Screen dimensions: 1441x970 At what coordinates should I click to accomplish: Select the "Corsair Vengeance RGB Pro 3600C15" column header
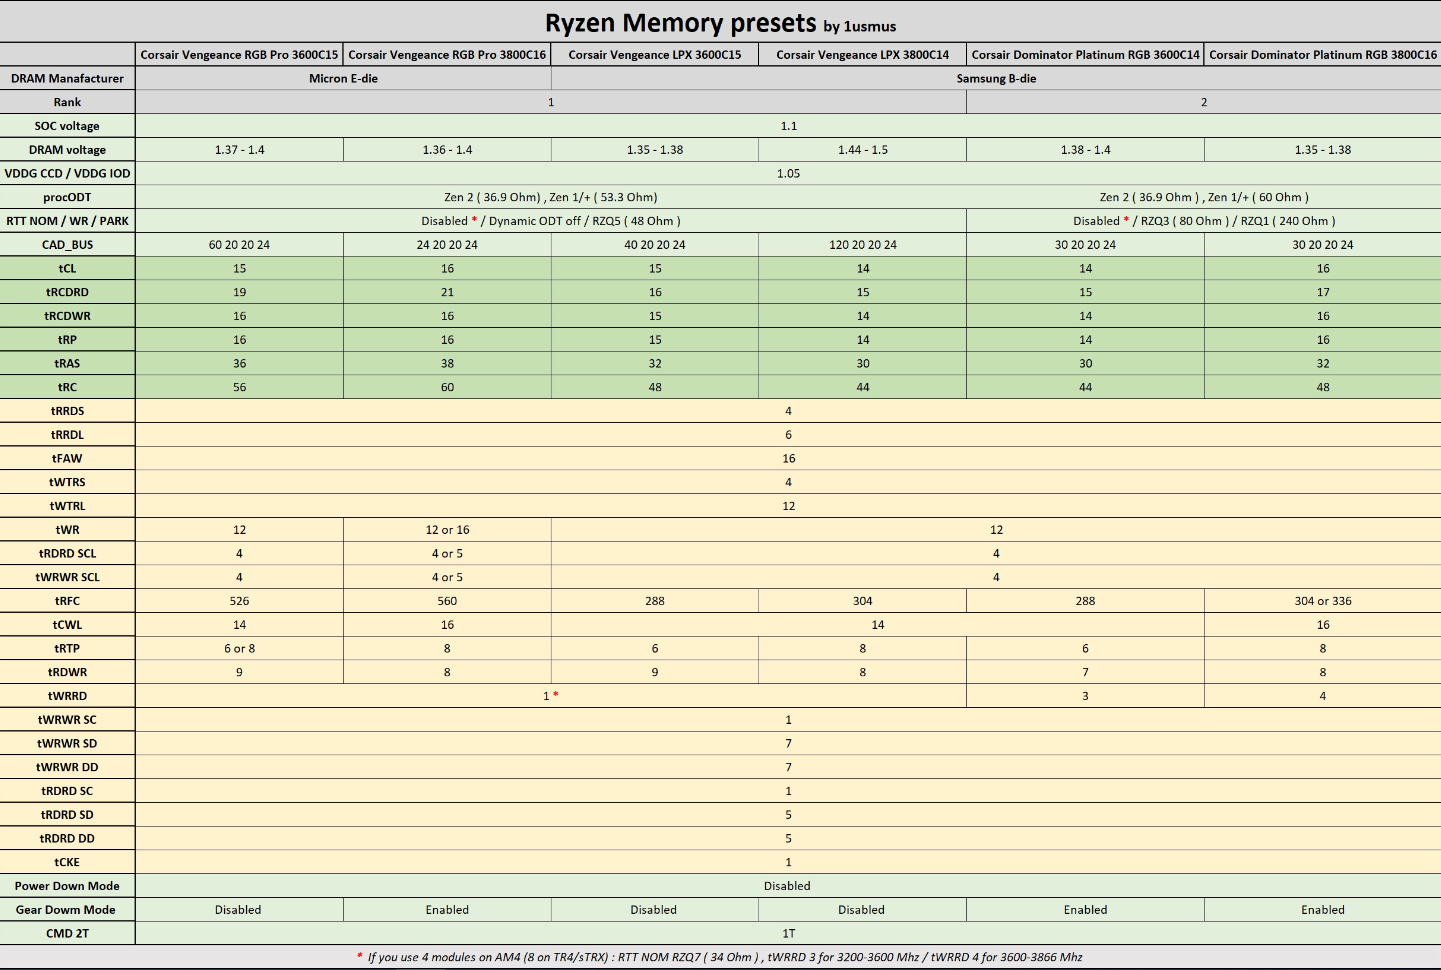(x=240, y=55)
